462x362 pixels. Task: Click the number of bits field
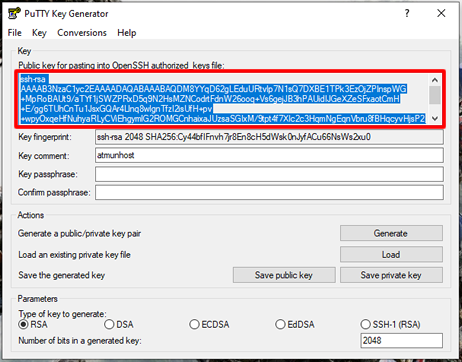tap(402, 340)
